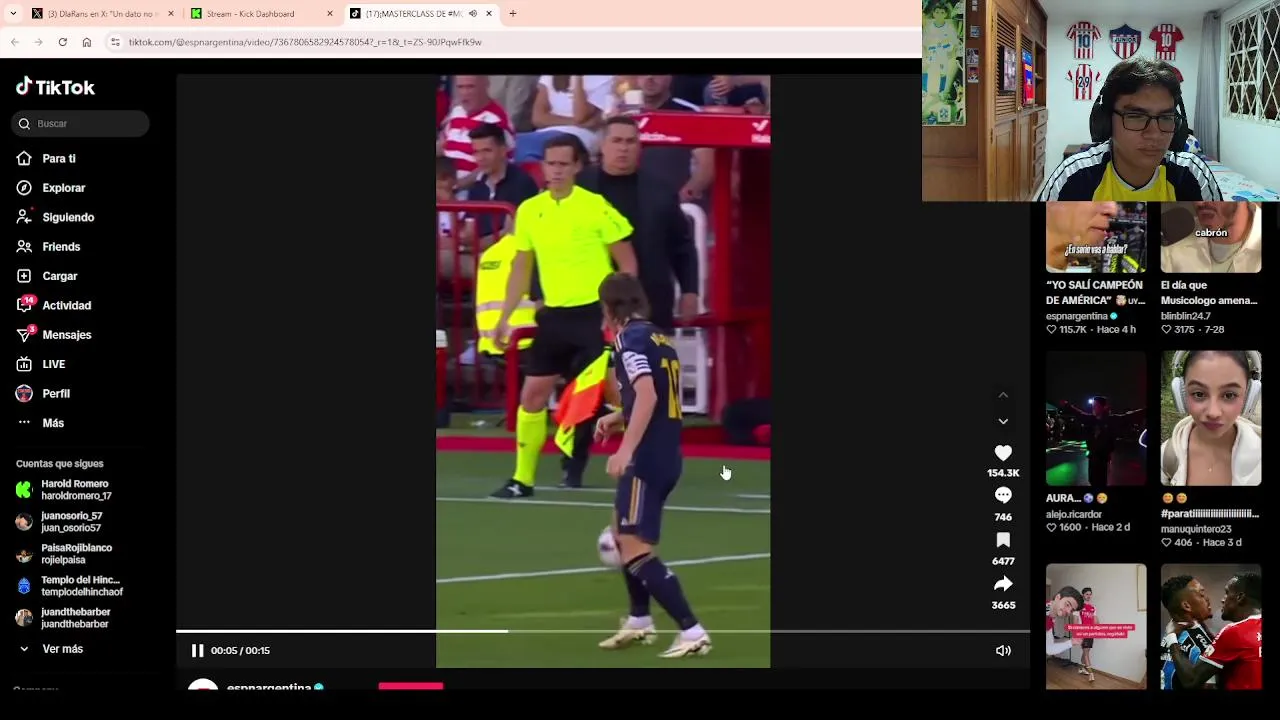1280x720 pixels.
Task: Open a new browser tab
Action: pos(513,14)
